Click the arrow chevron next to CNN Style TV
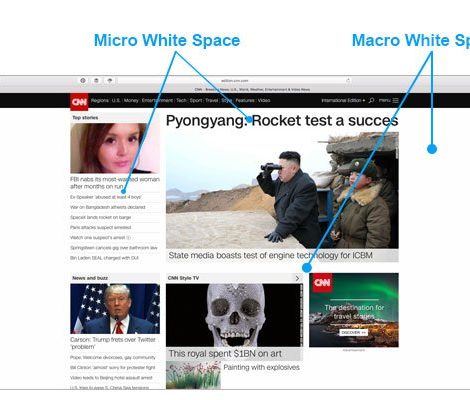 pyautogui.click(x=297, y=278)
